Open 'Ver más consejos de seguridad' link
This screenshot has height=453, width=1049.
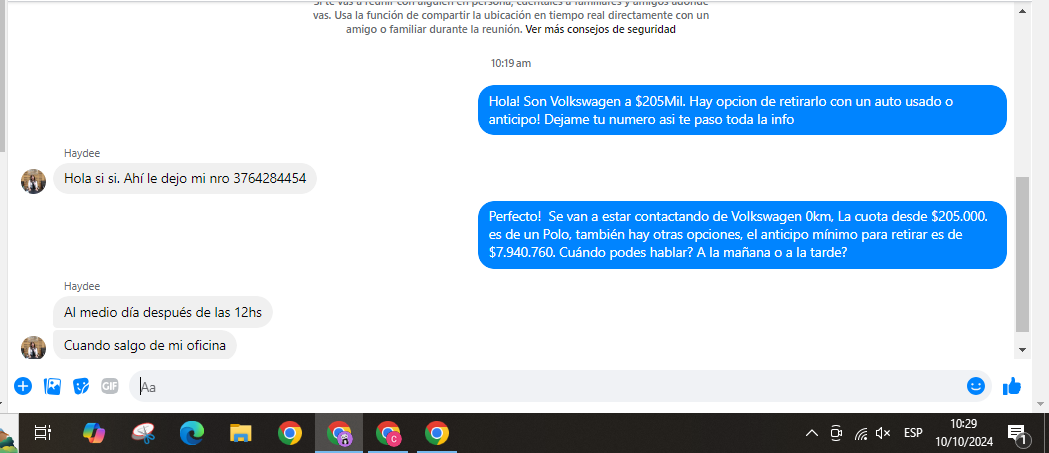click(600, 30)
